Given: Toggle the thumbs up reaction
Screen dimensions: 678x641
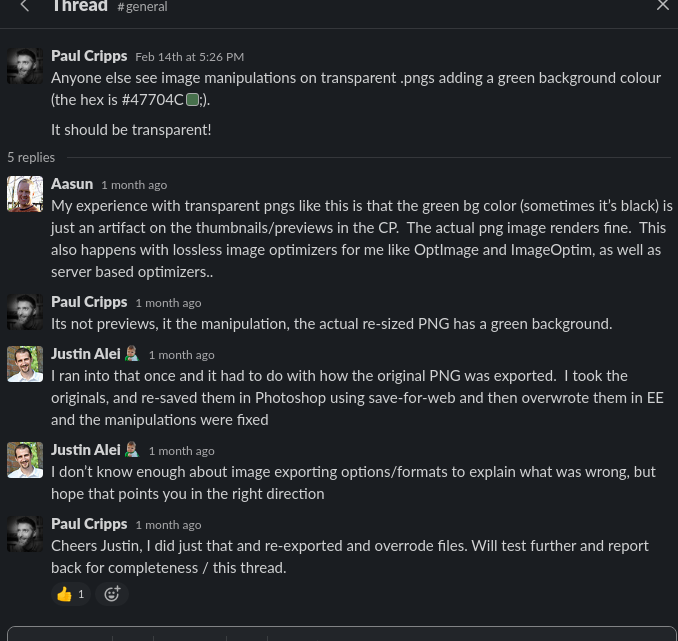Looking at the screenshot, I should point(70,594).
